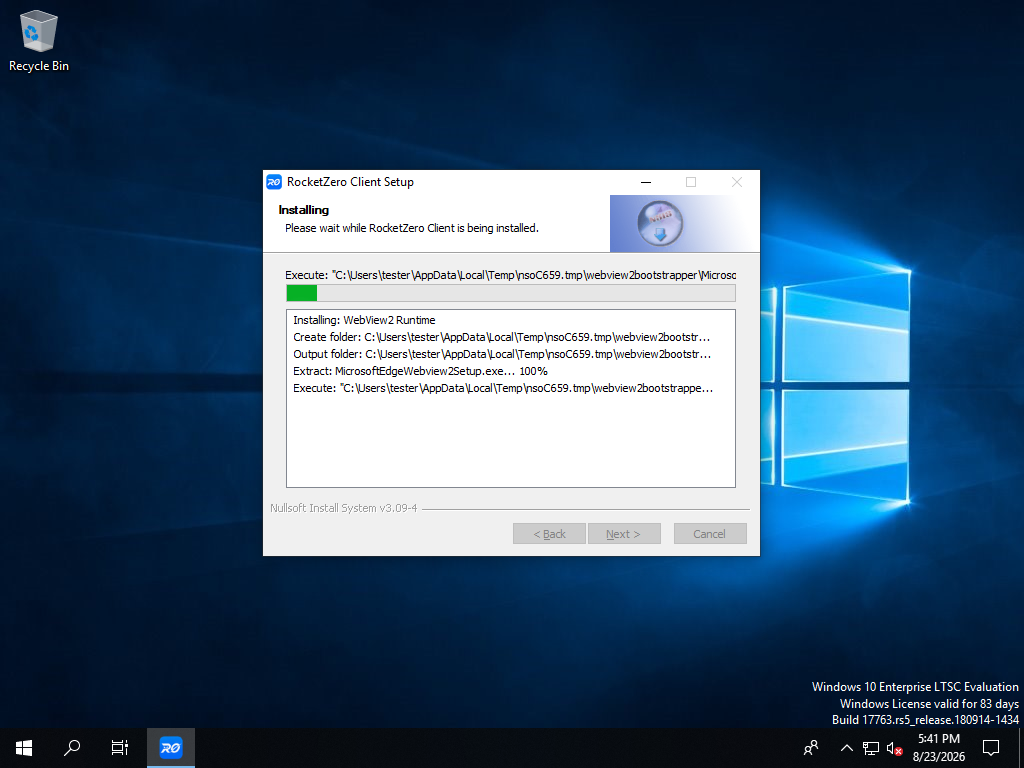Click the 'RocketZero Client Setup' title text

pyautogui.click(x=350, y=182)
